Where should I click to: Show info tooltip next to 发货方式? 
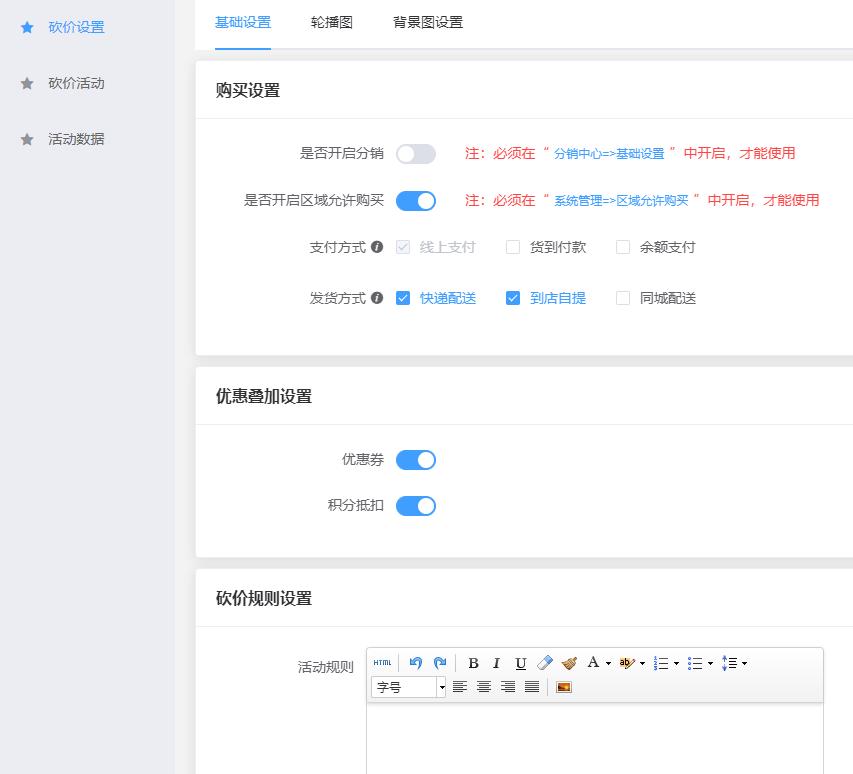pyautogui.click(x=377, y=298)
